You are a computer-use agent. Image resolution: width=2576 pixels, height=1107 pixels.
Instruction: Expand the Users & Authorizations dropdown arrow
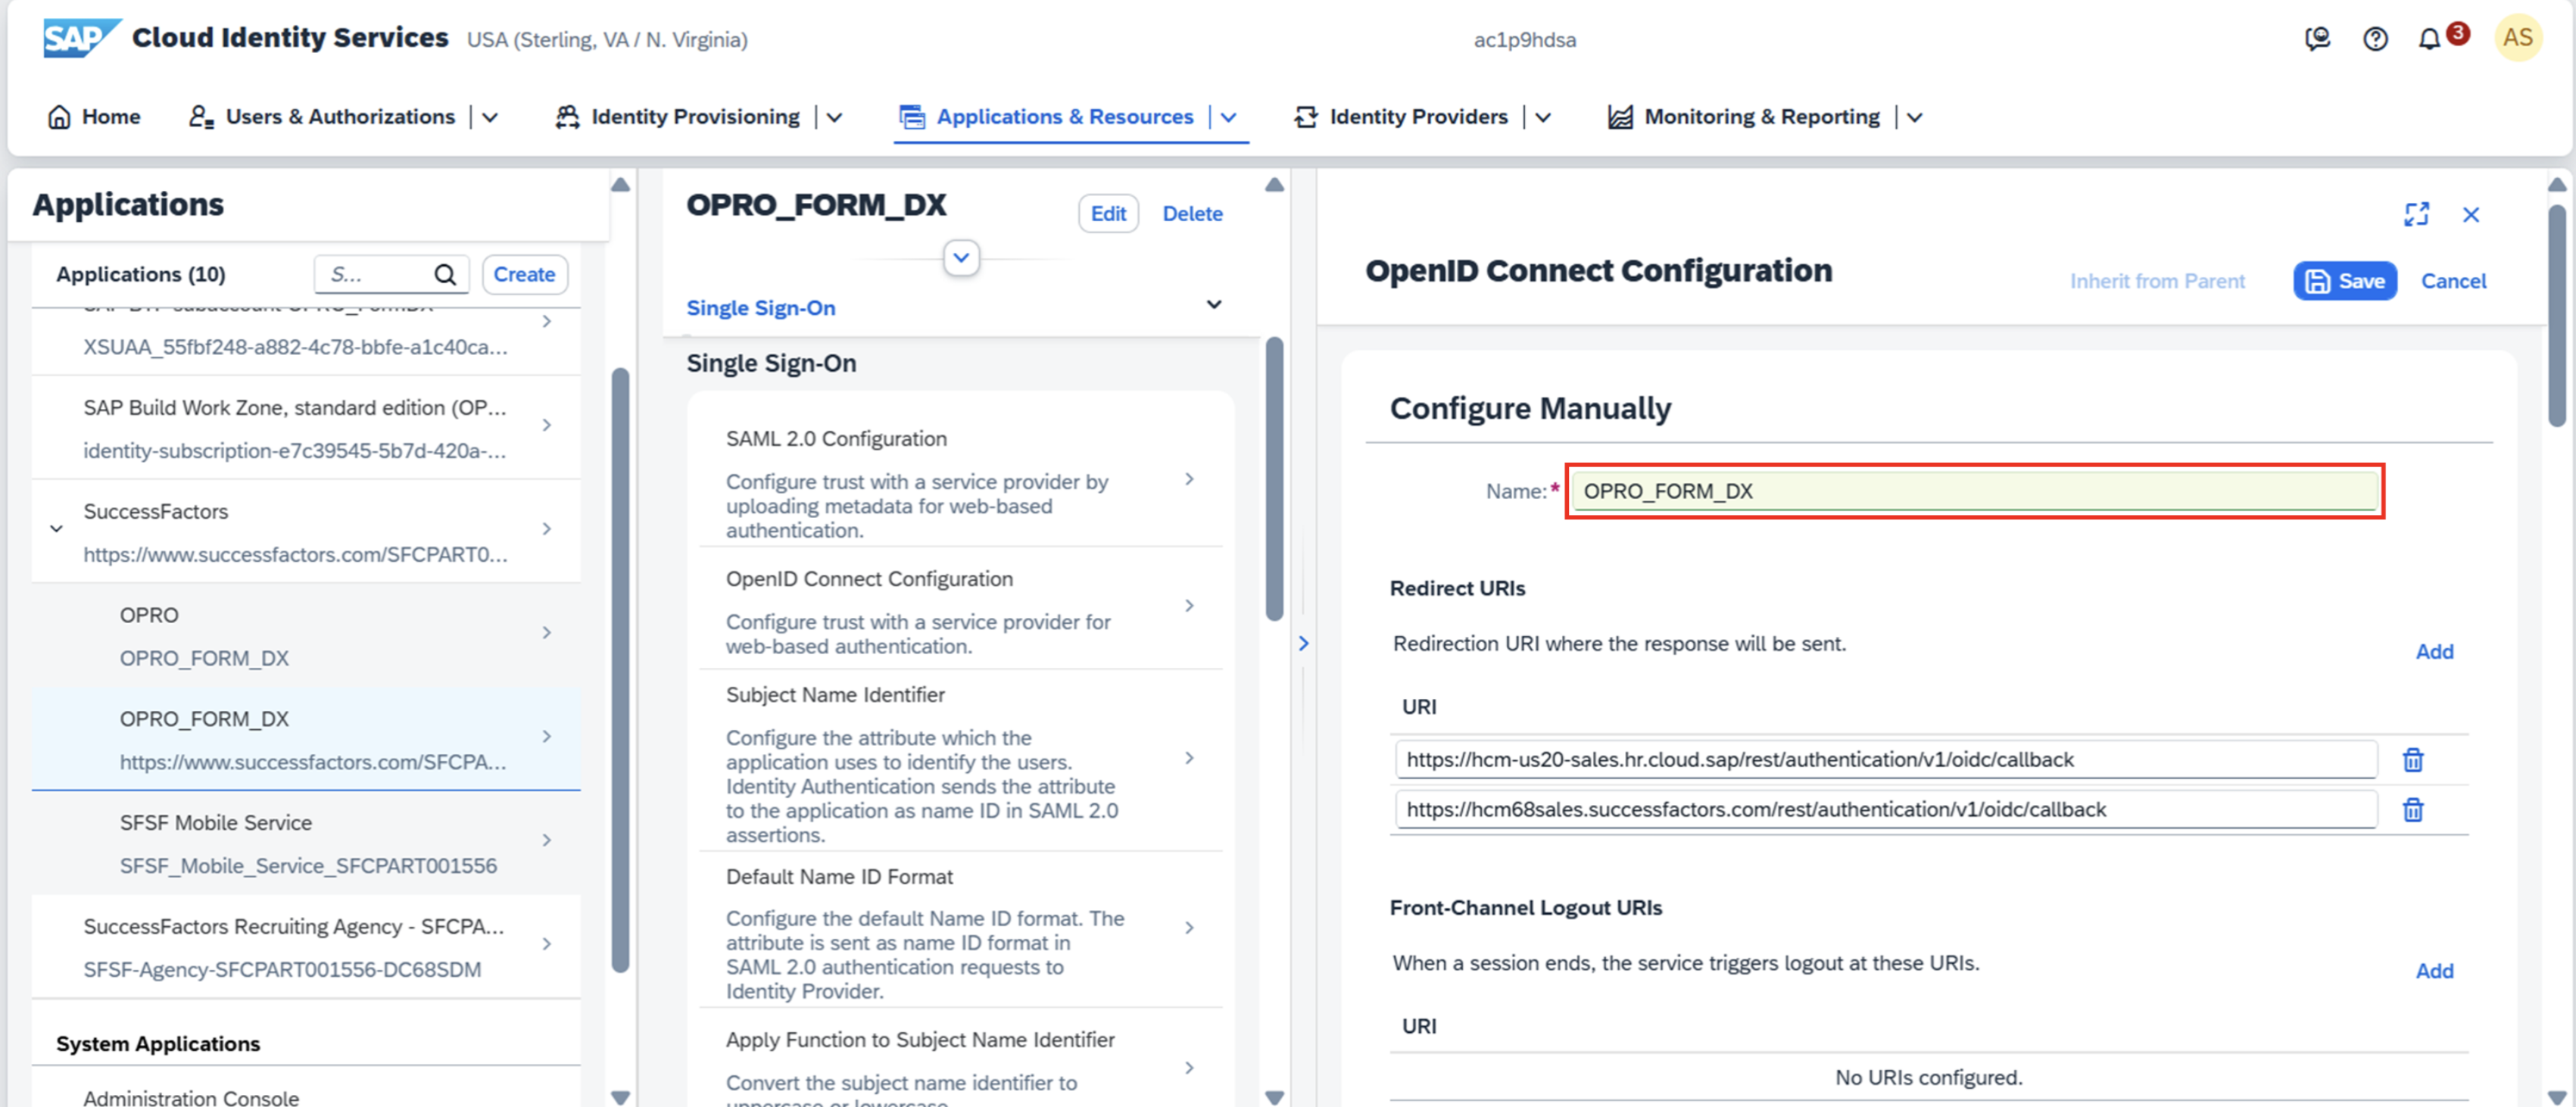(x=490, y=117)
